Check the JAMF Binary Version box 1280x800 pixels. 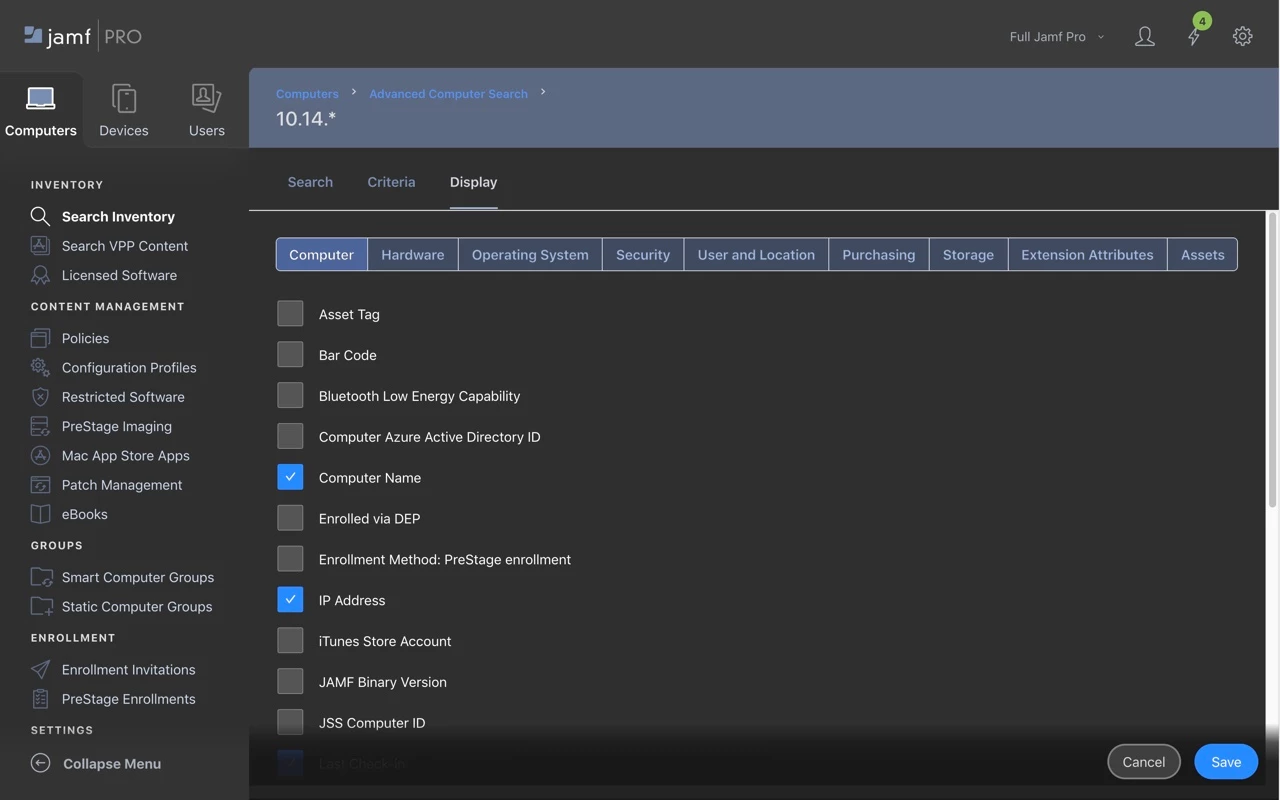coord(290,682)
